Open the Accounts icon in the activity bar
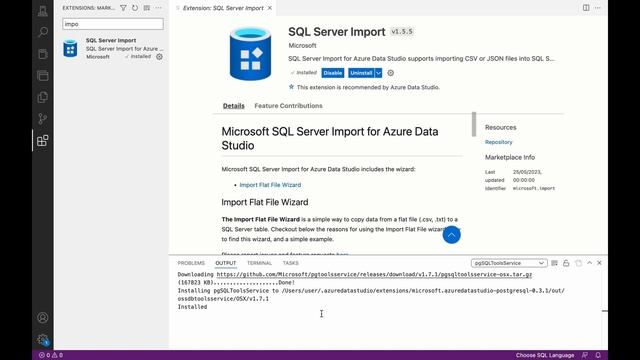 (42, 318)
